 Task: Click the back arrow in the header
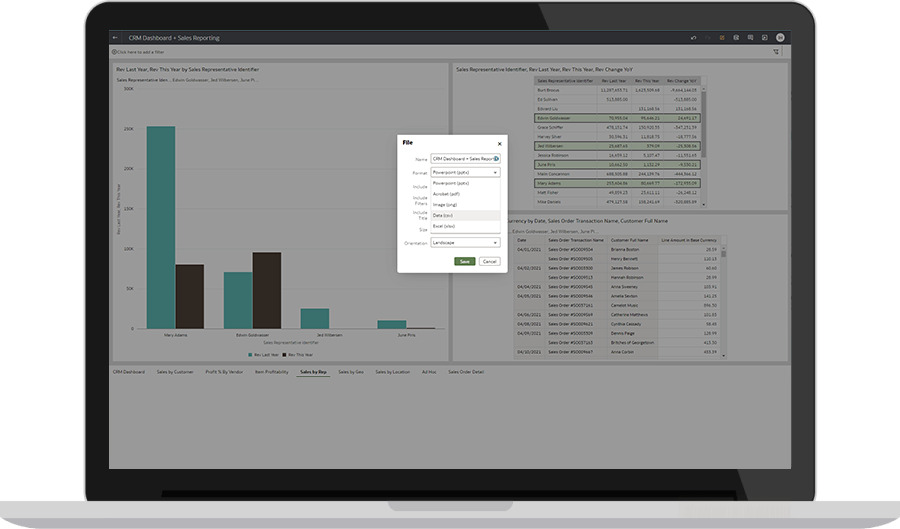coord(115,37)
